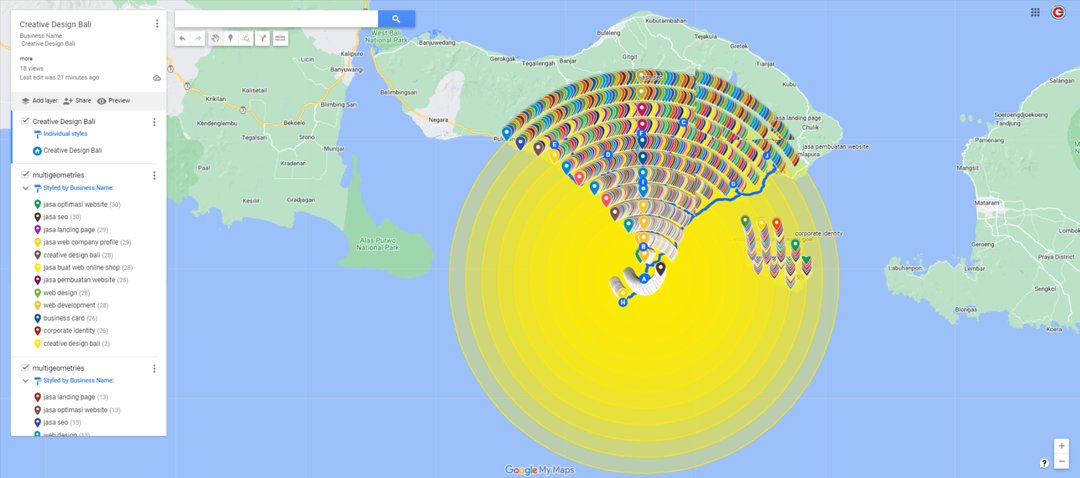Screen dimensions: 1080x478
Task: Open the Google apps grid
Action: (x=1035, y=12)
